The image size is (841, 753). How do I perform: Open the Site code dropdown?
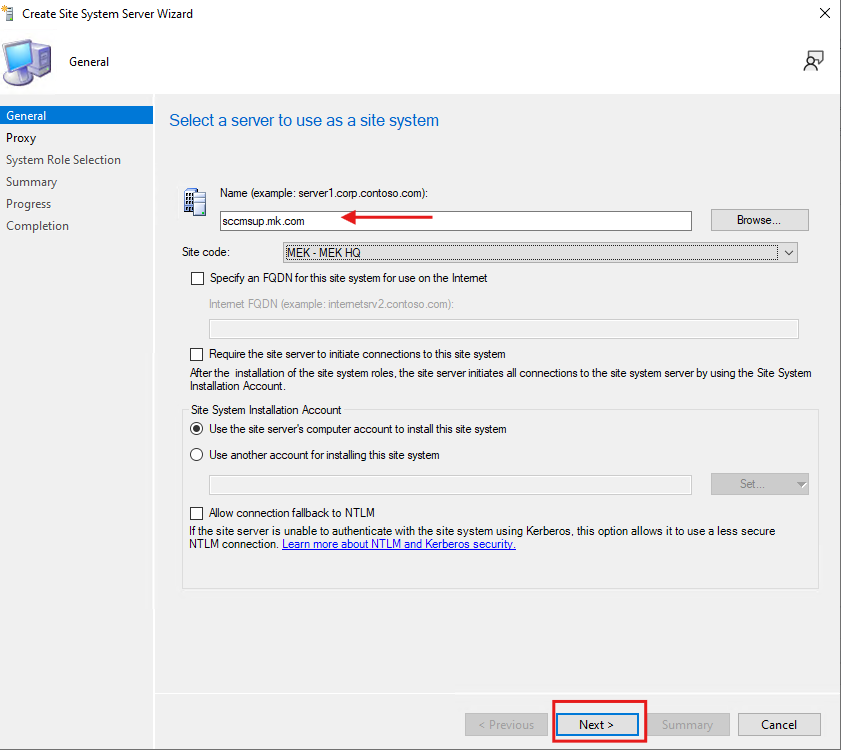(540, 253)
